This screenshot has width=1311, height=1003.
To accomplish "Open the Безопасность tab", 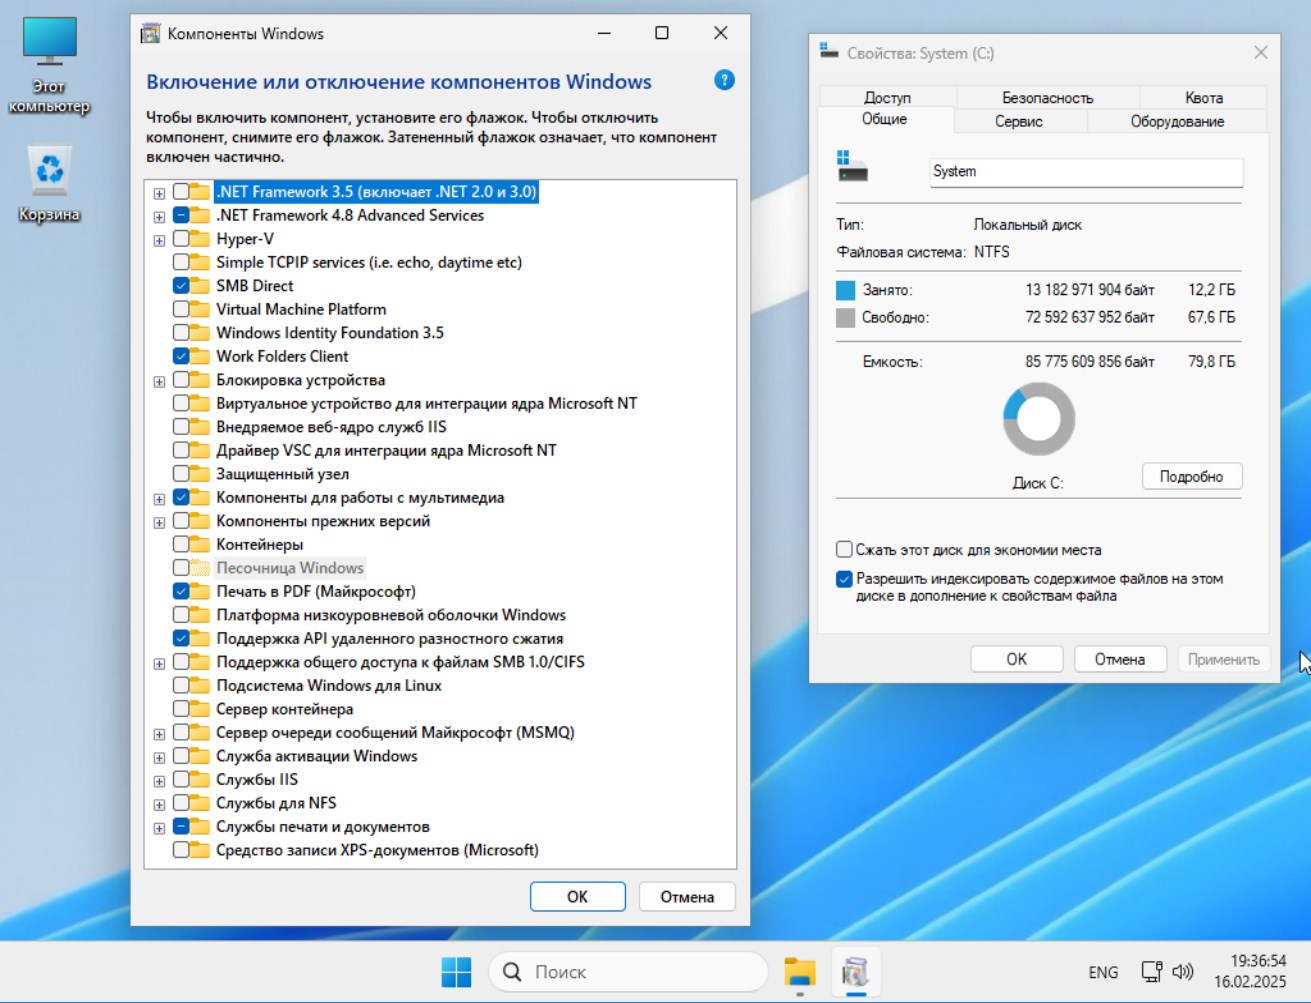I will pos(1047,97).
